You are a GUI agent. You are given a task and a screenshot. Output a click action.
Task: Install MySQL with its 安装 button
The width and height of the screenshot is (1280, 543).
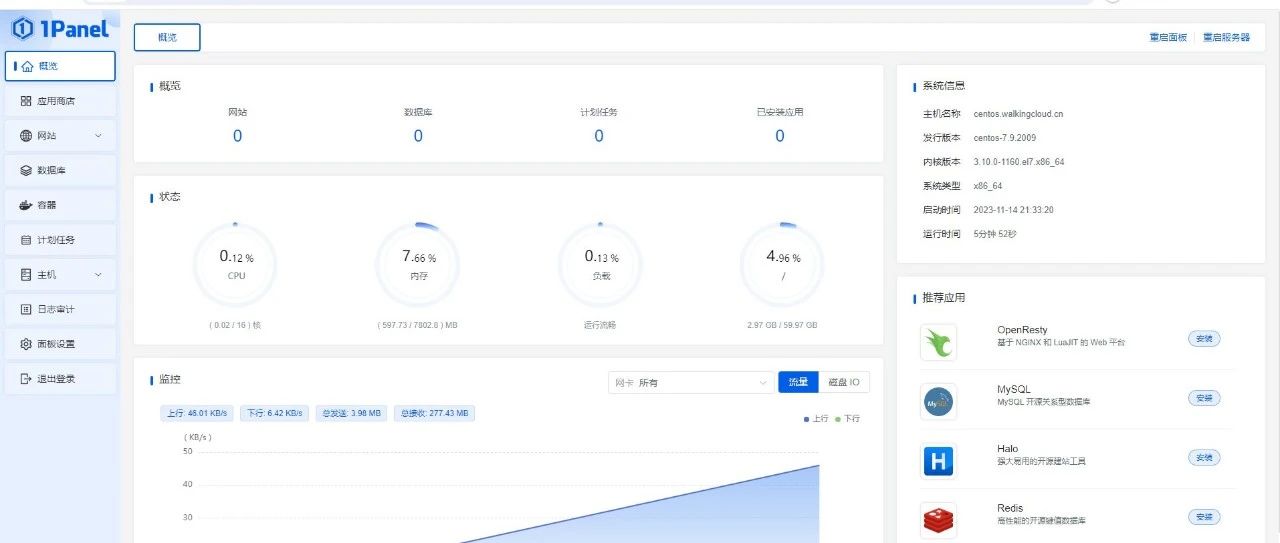(x=1204, y=398)
